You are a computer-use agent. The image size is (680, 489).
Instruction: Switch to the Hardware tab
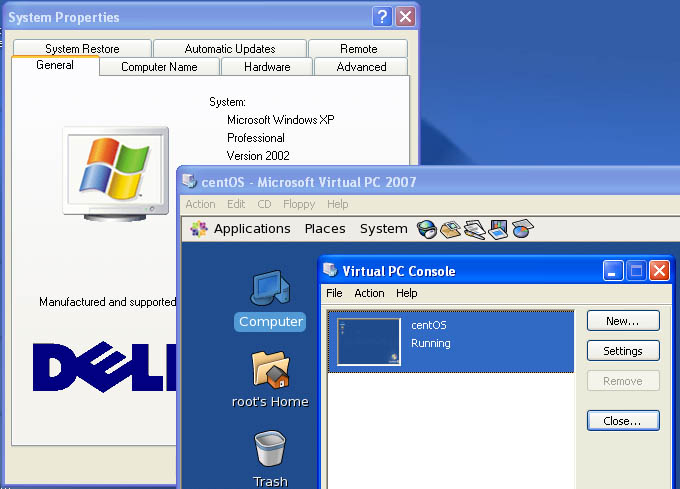pyautogui.click(x=267, y=67)
